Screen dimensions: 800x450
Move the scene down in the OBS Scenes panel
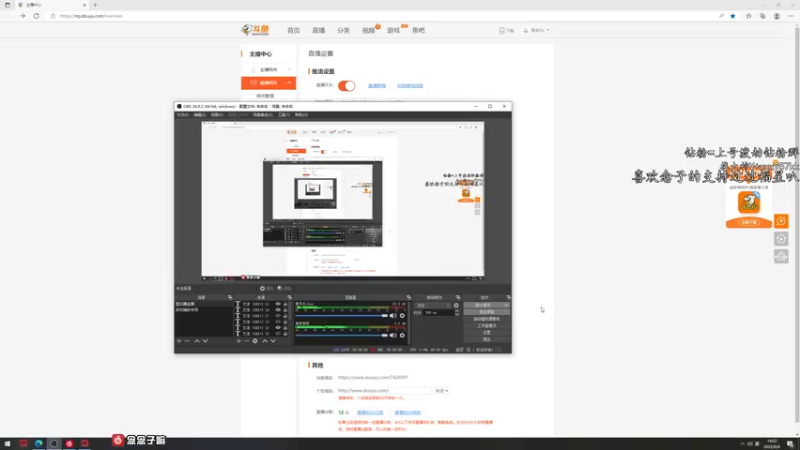click(x=205, y=341)
